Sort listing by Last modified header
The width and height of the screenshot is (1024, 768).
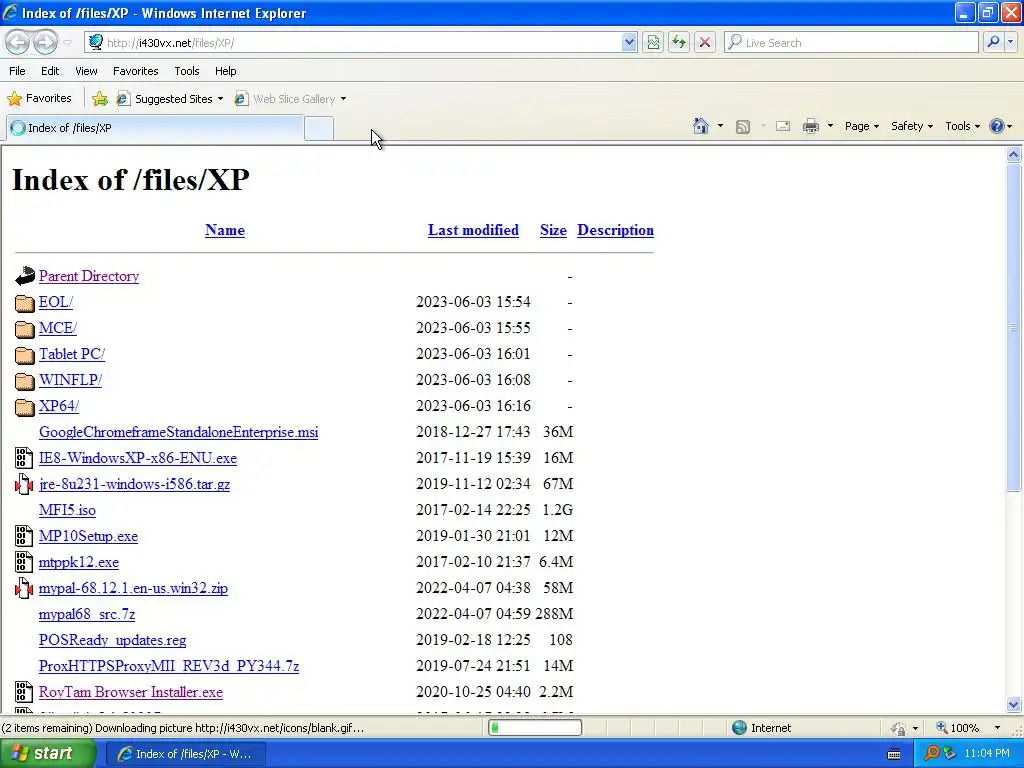click(473, 230)
